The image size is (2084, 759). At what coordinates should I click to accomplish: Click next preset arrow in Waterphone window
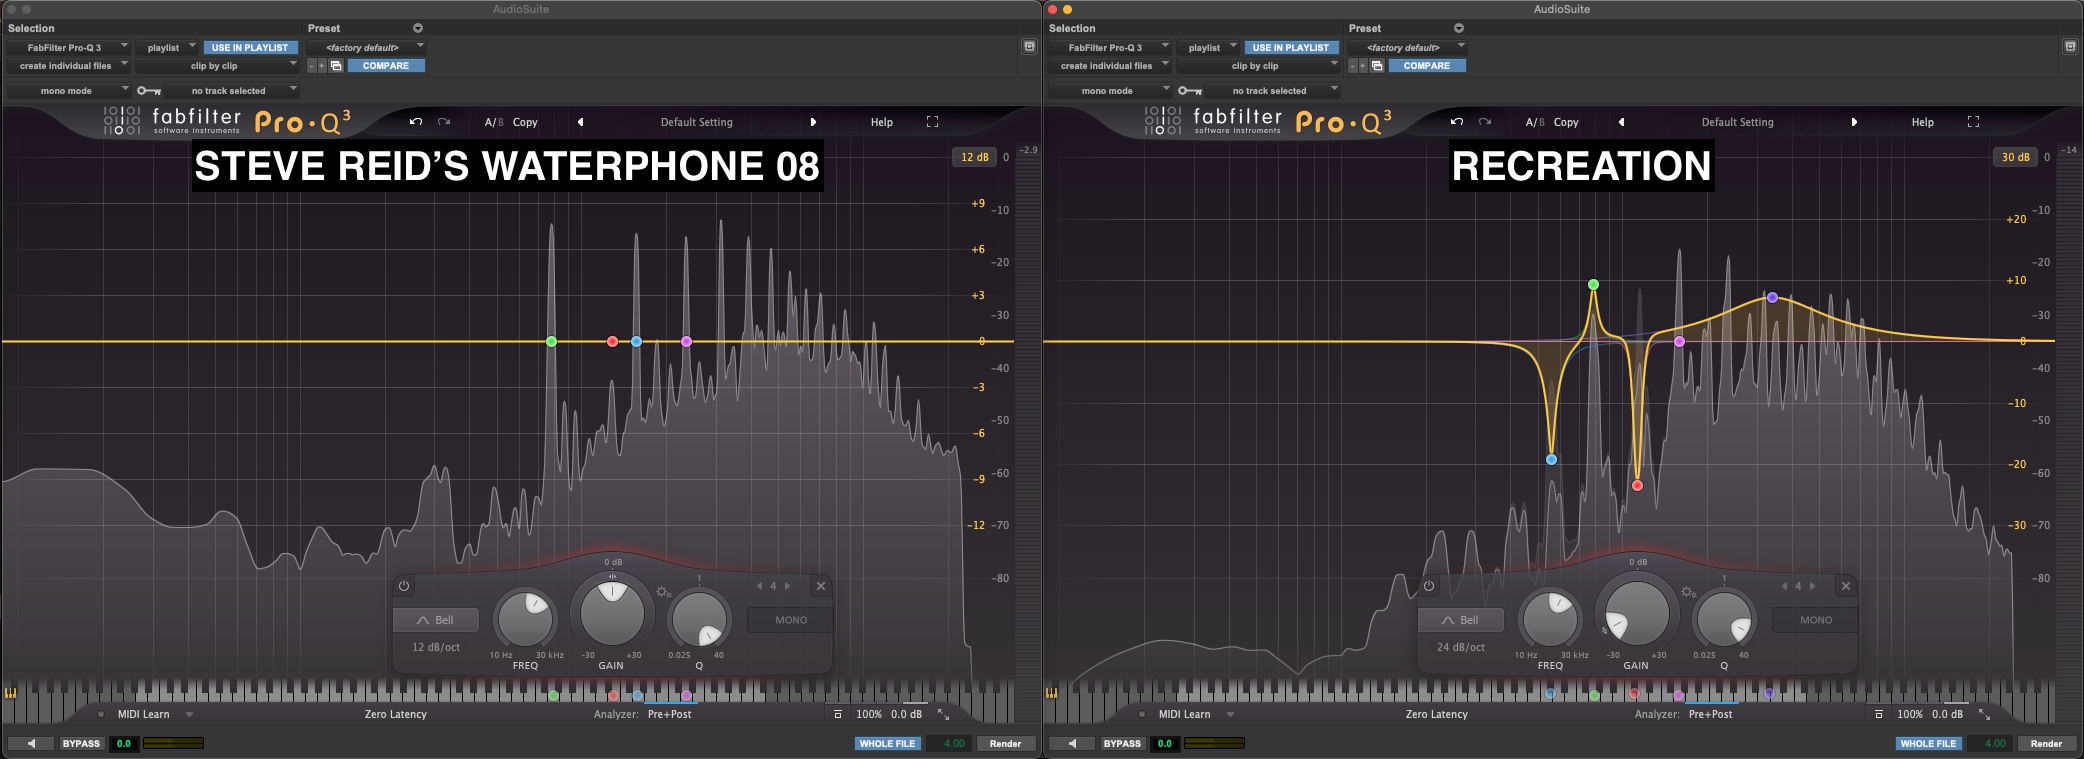click(813, 122)
